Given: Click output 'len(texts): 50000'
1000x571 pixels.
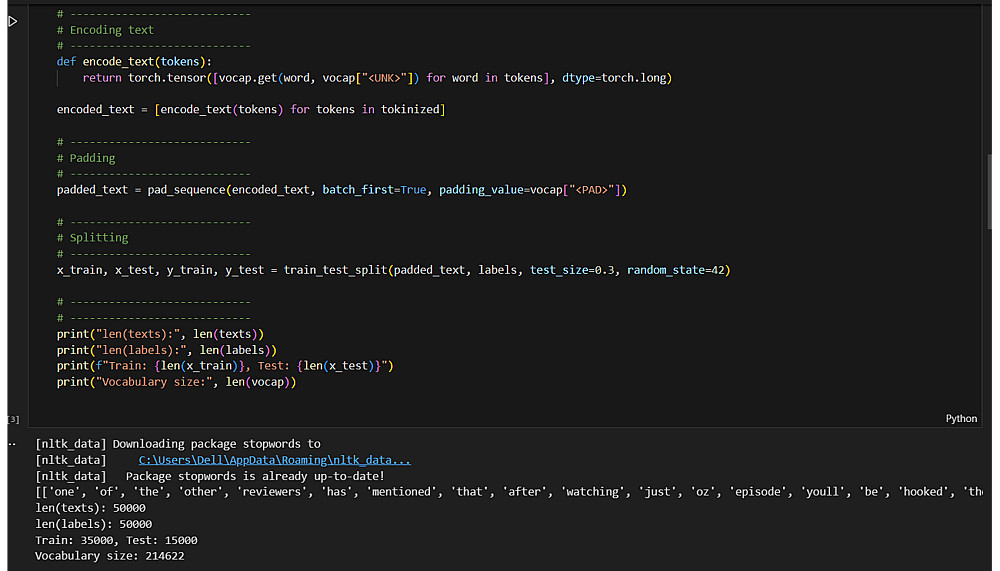Looking at the screenshot, I should 90,508.
